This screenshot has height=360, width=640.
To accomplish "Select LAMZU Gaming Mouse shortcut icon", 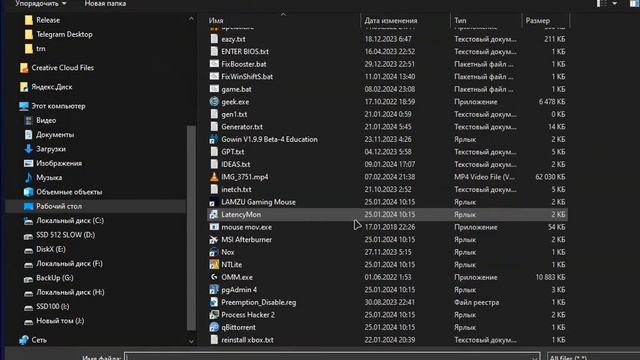I will pyautogui.click(x=214, y=202).
